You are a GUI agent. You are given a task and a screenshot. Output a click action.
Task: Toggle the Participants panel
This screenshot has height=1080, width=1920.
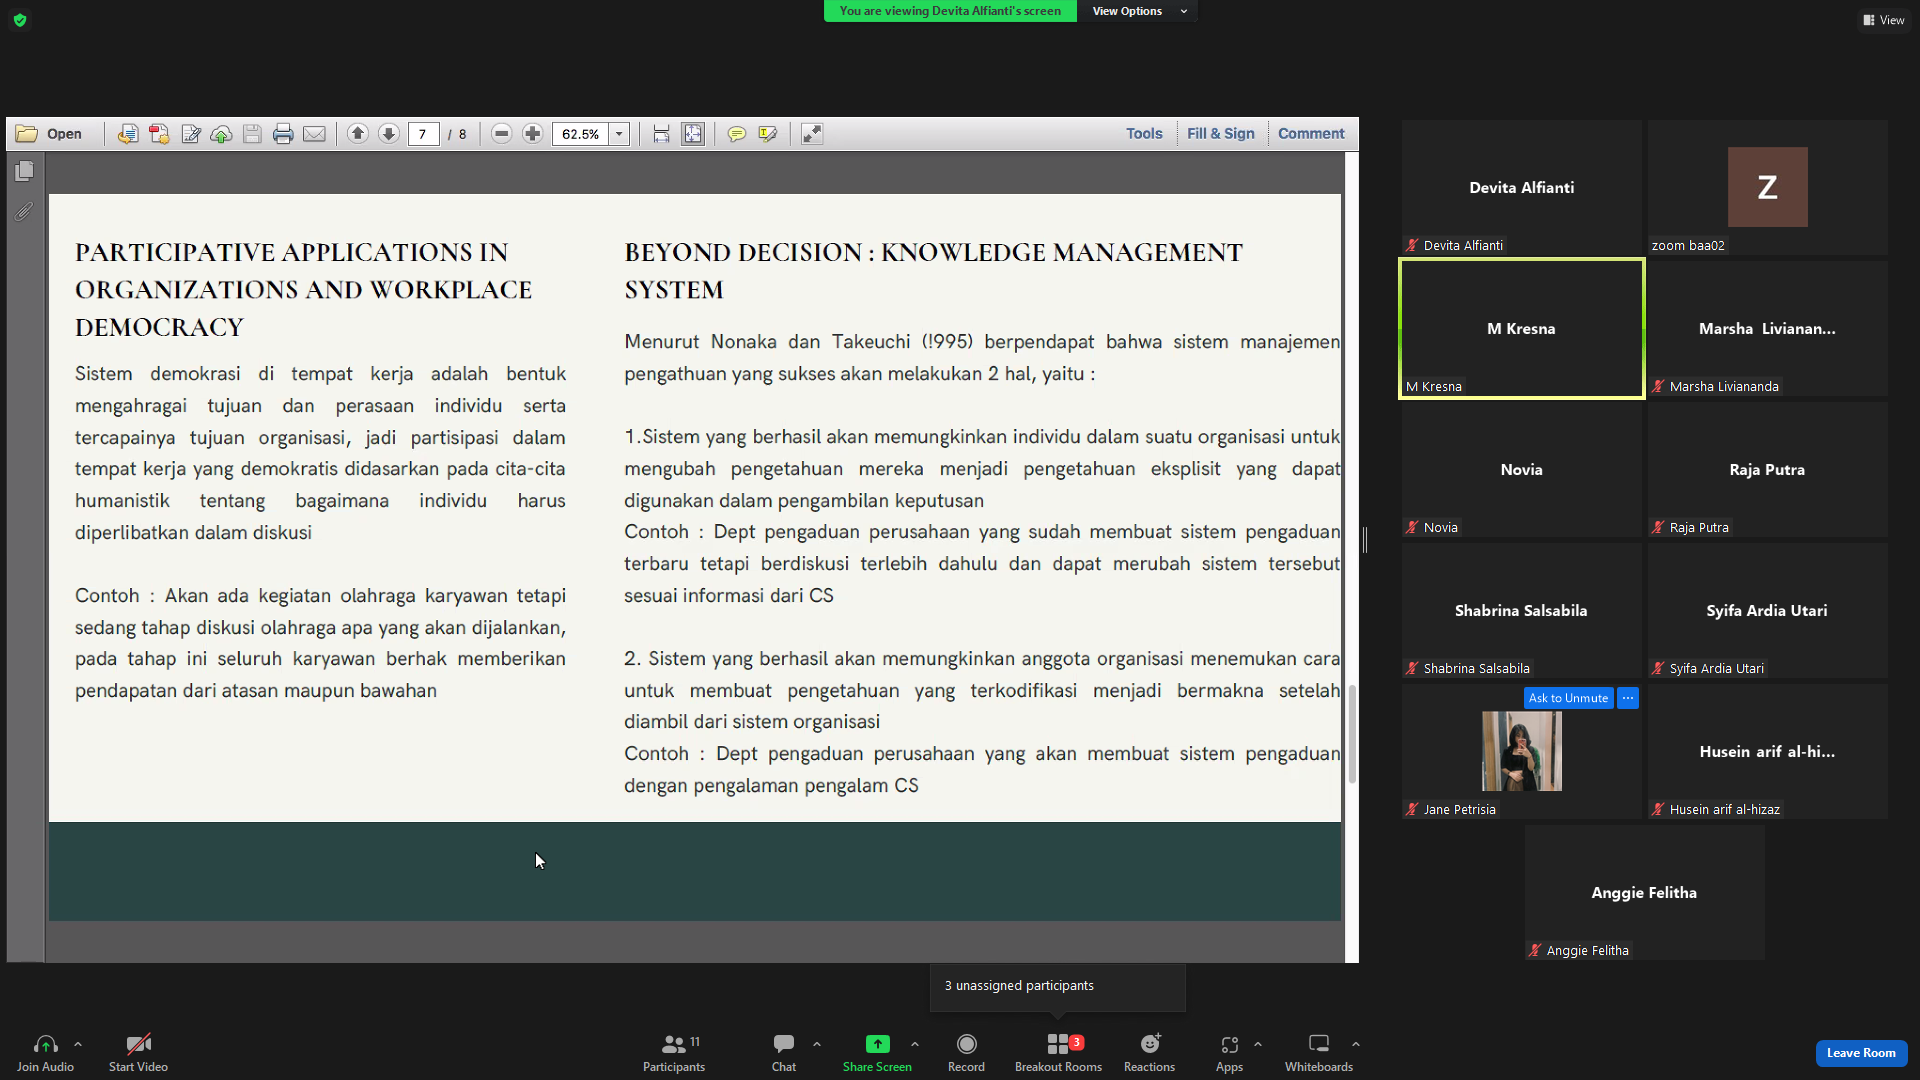[x=674, y=1052]
